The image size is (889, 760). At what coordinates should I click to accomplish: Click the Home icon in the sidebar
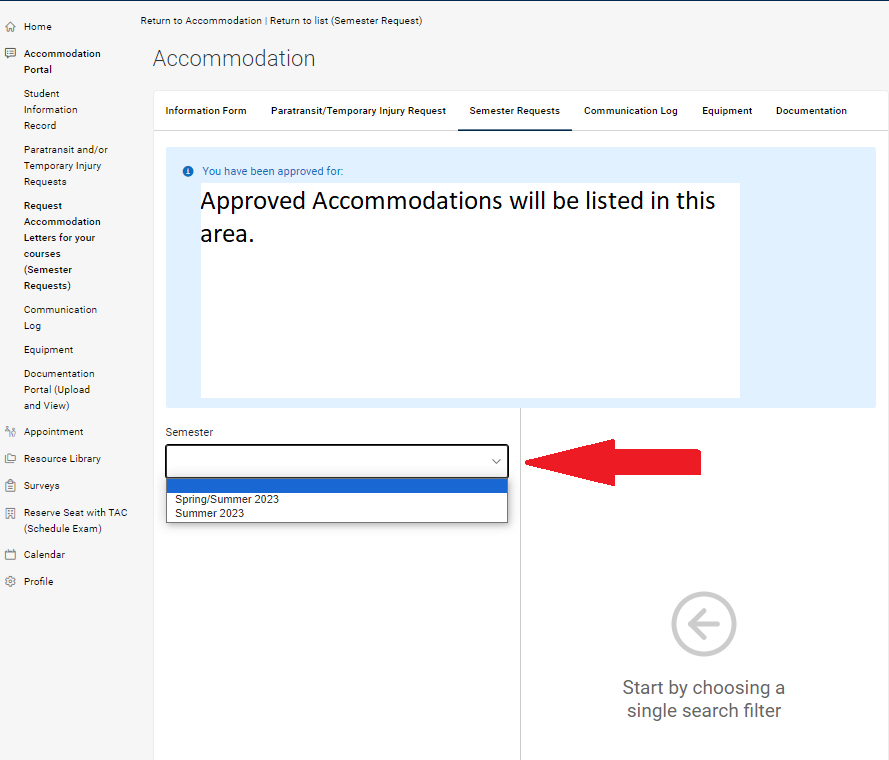tap(13, 26)
